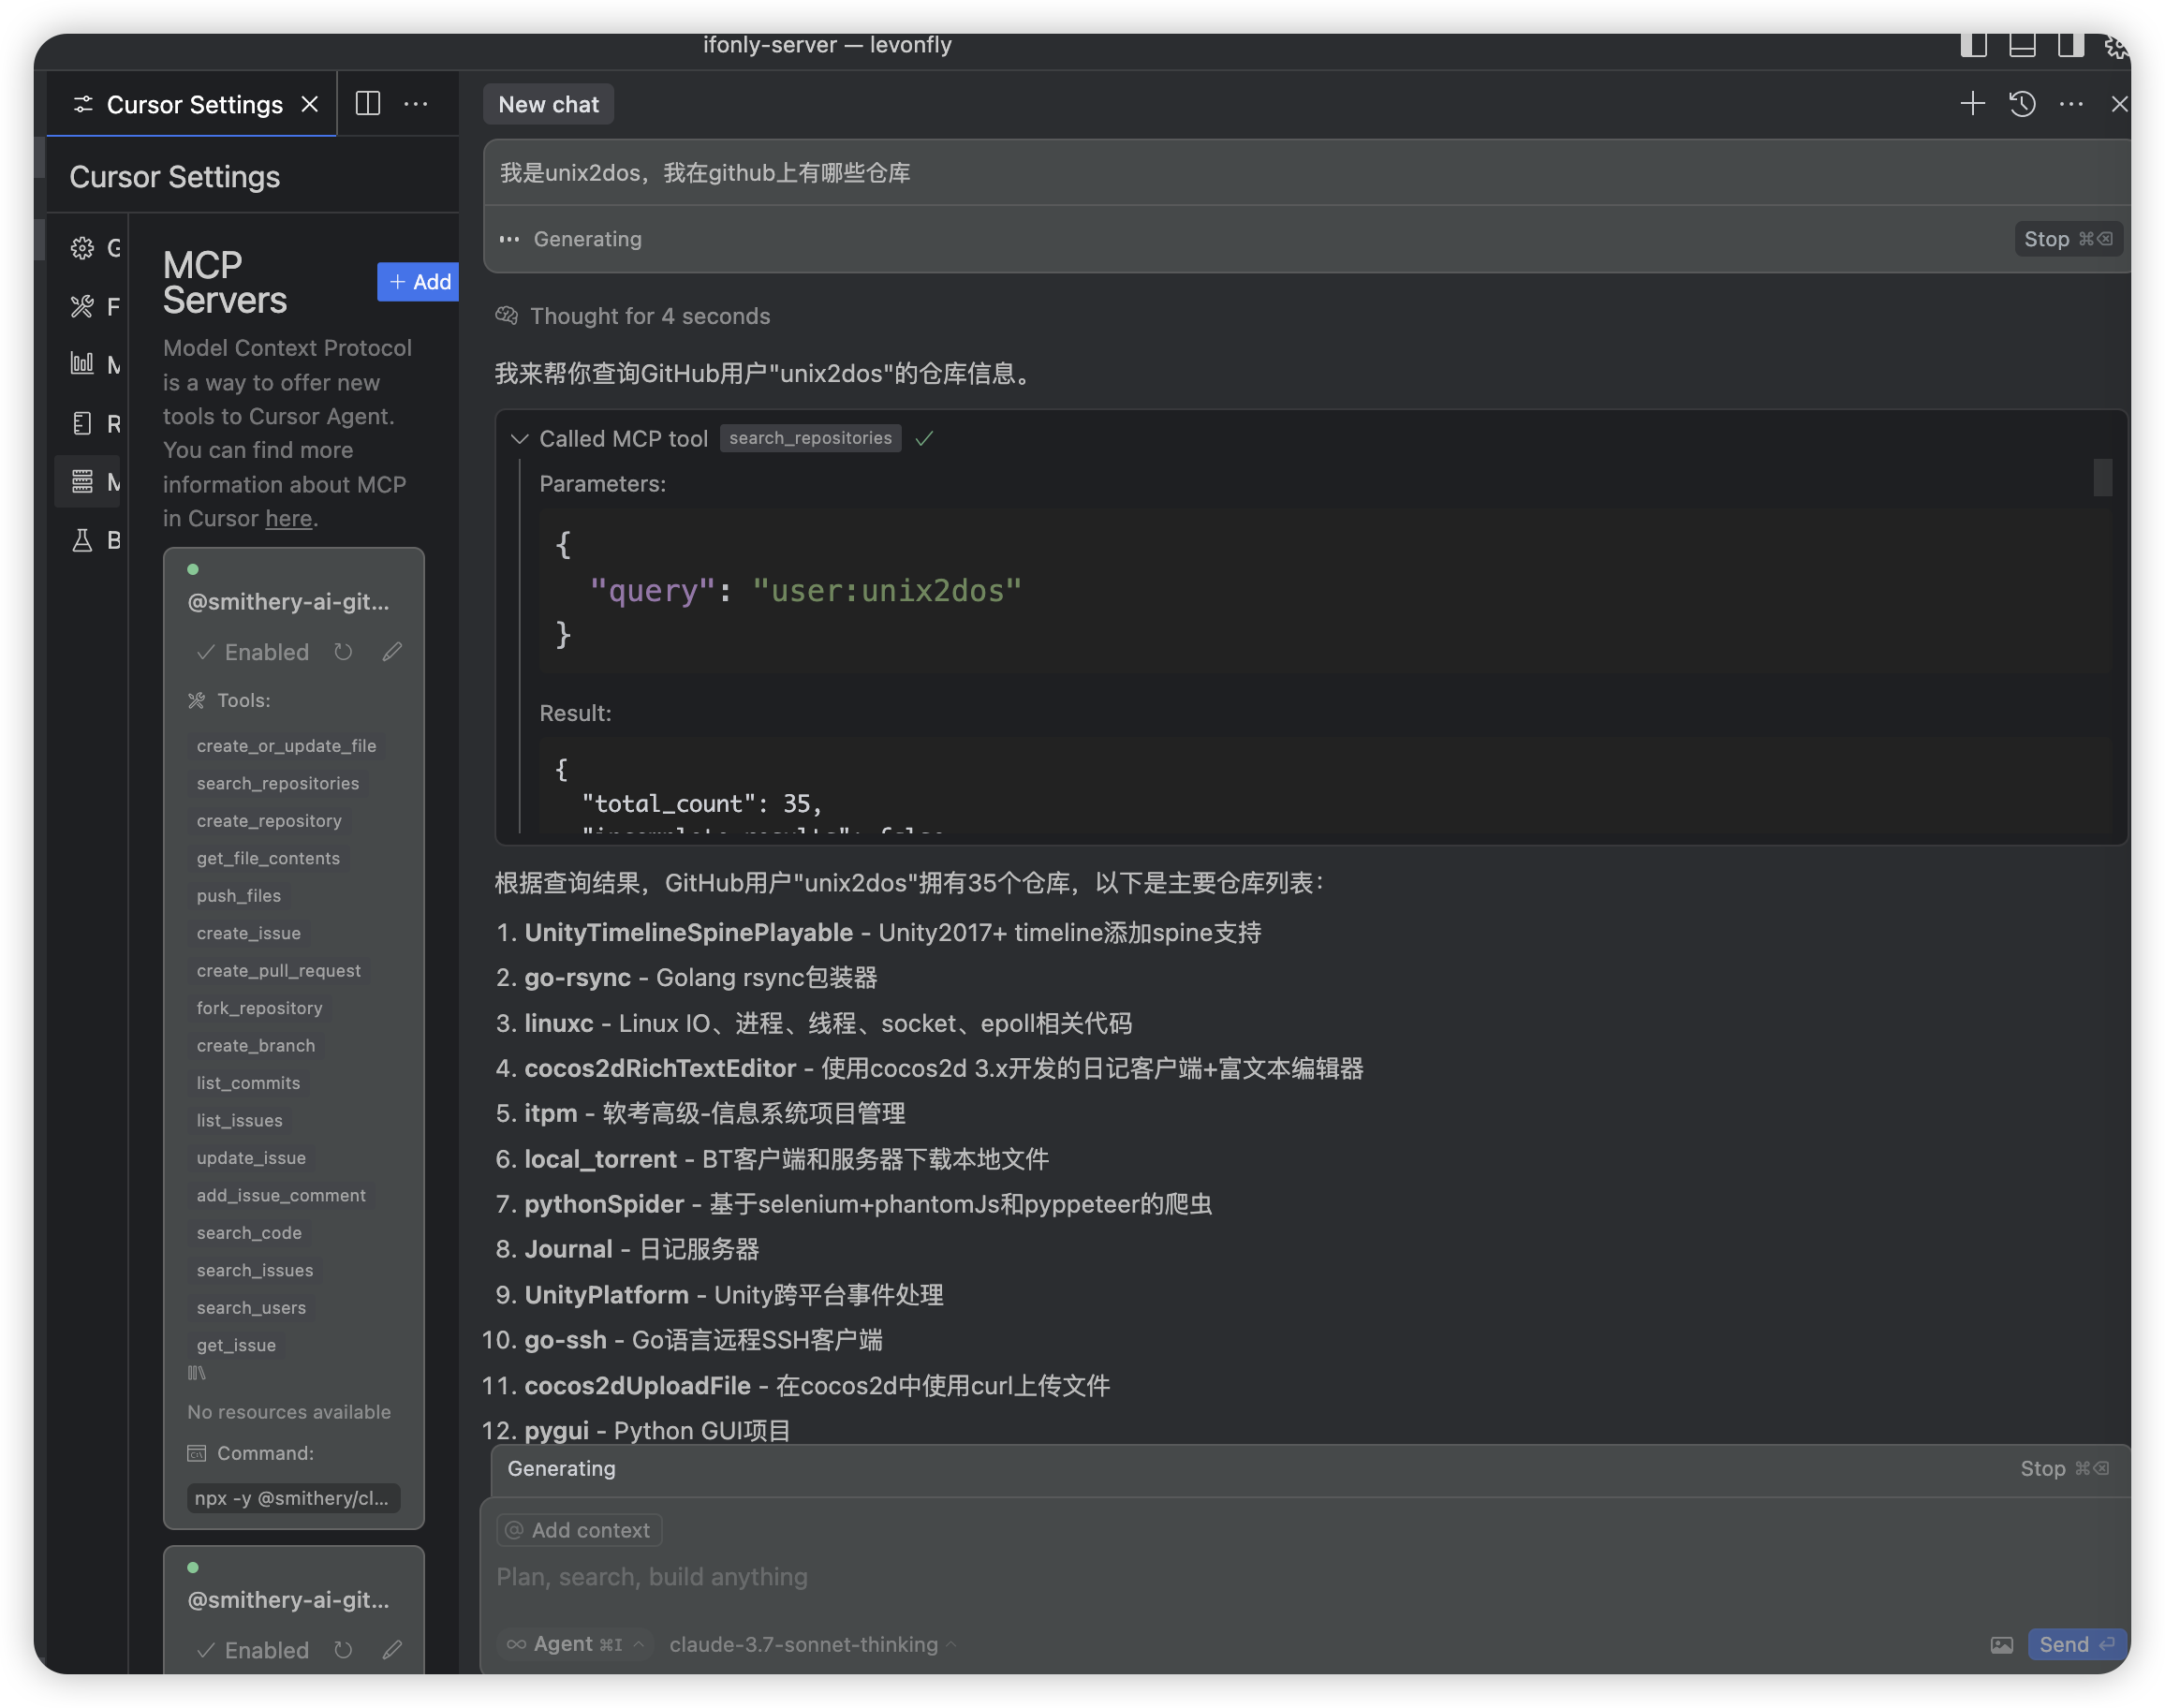Viewport: 2165px width, 1708px height.
Task: Stop generation in top message box
Action: pos(2067,239)
